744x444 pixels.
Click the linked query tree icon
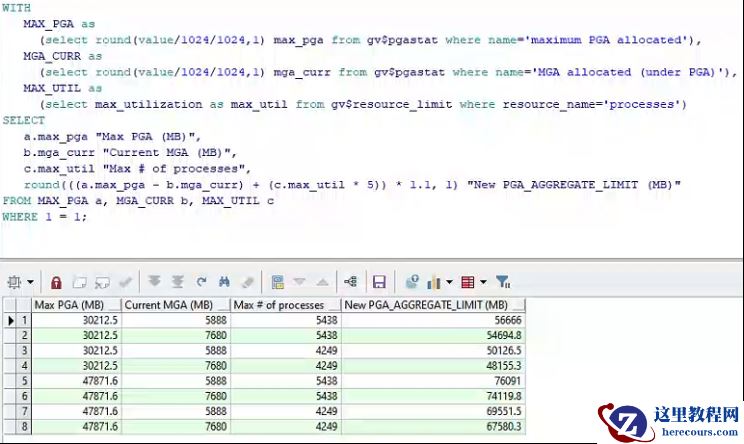350,282
